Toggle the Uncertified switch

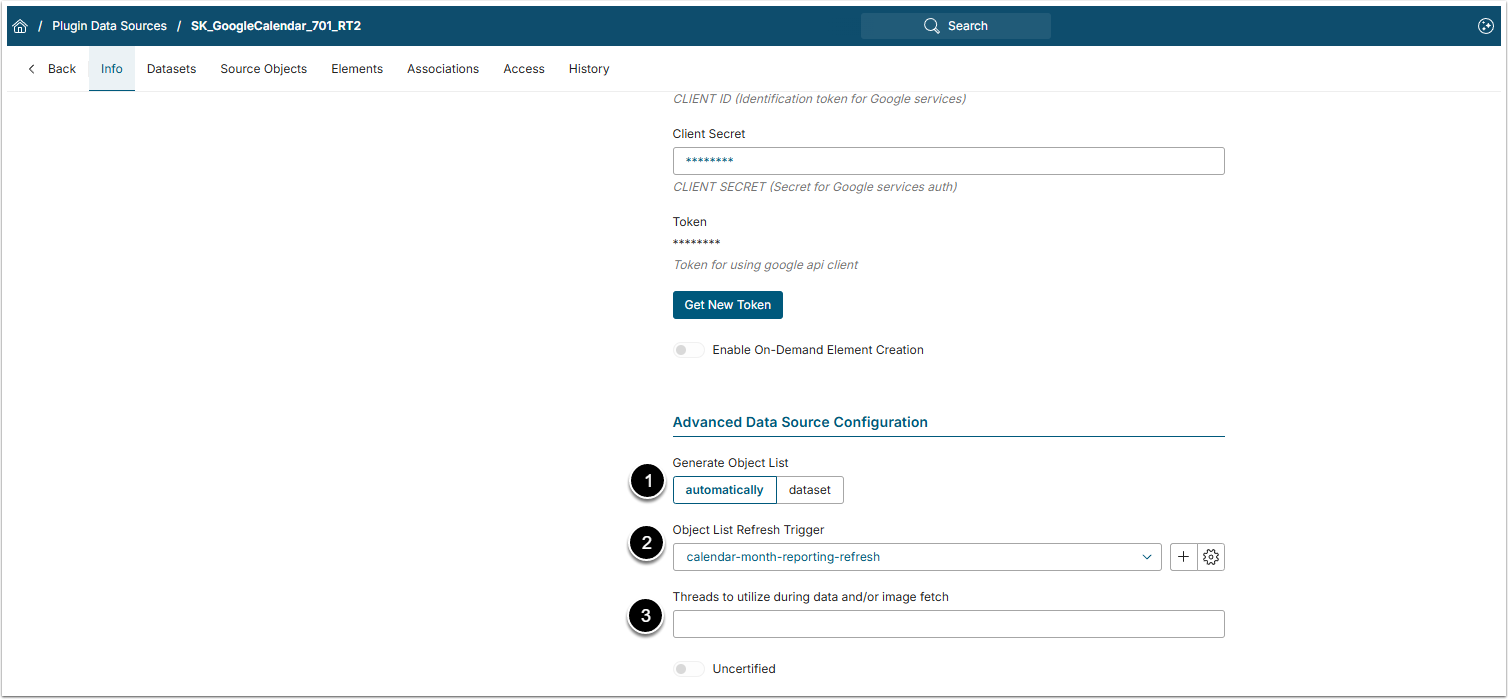(x=688, y=669)
